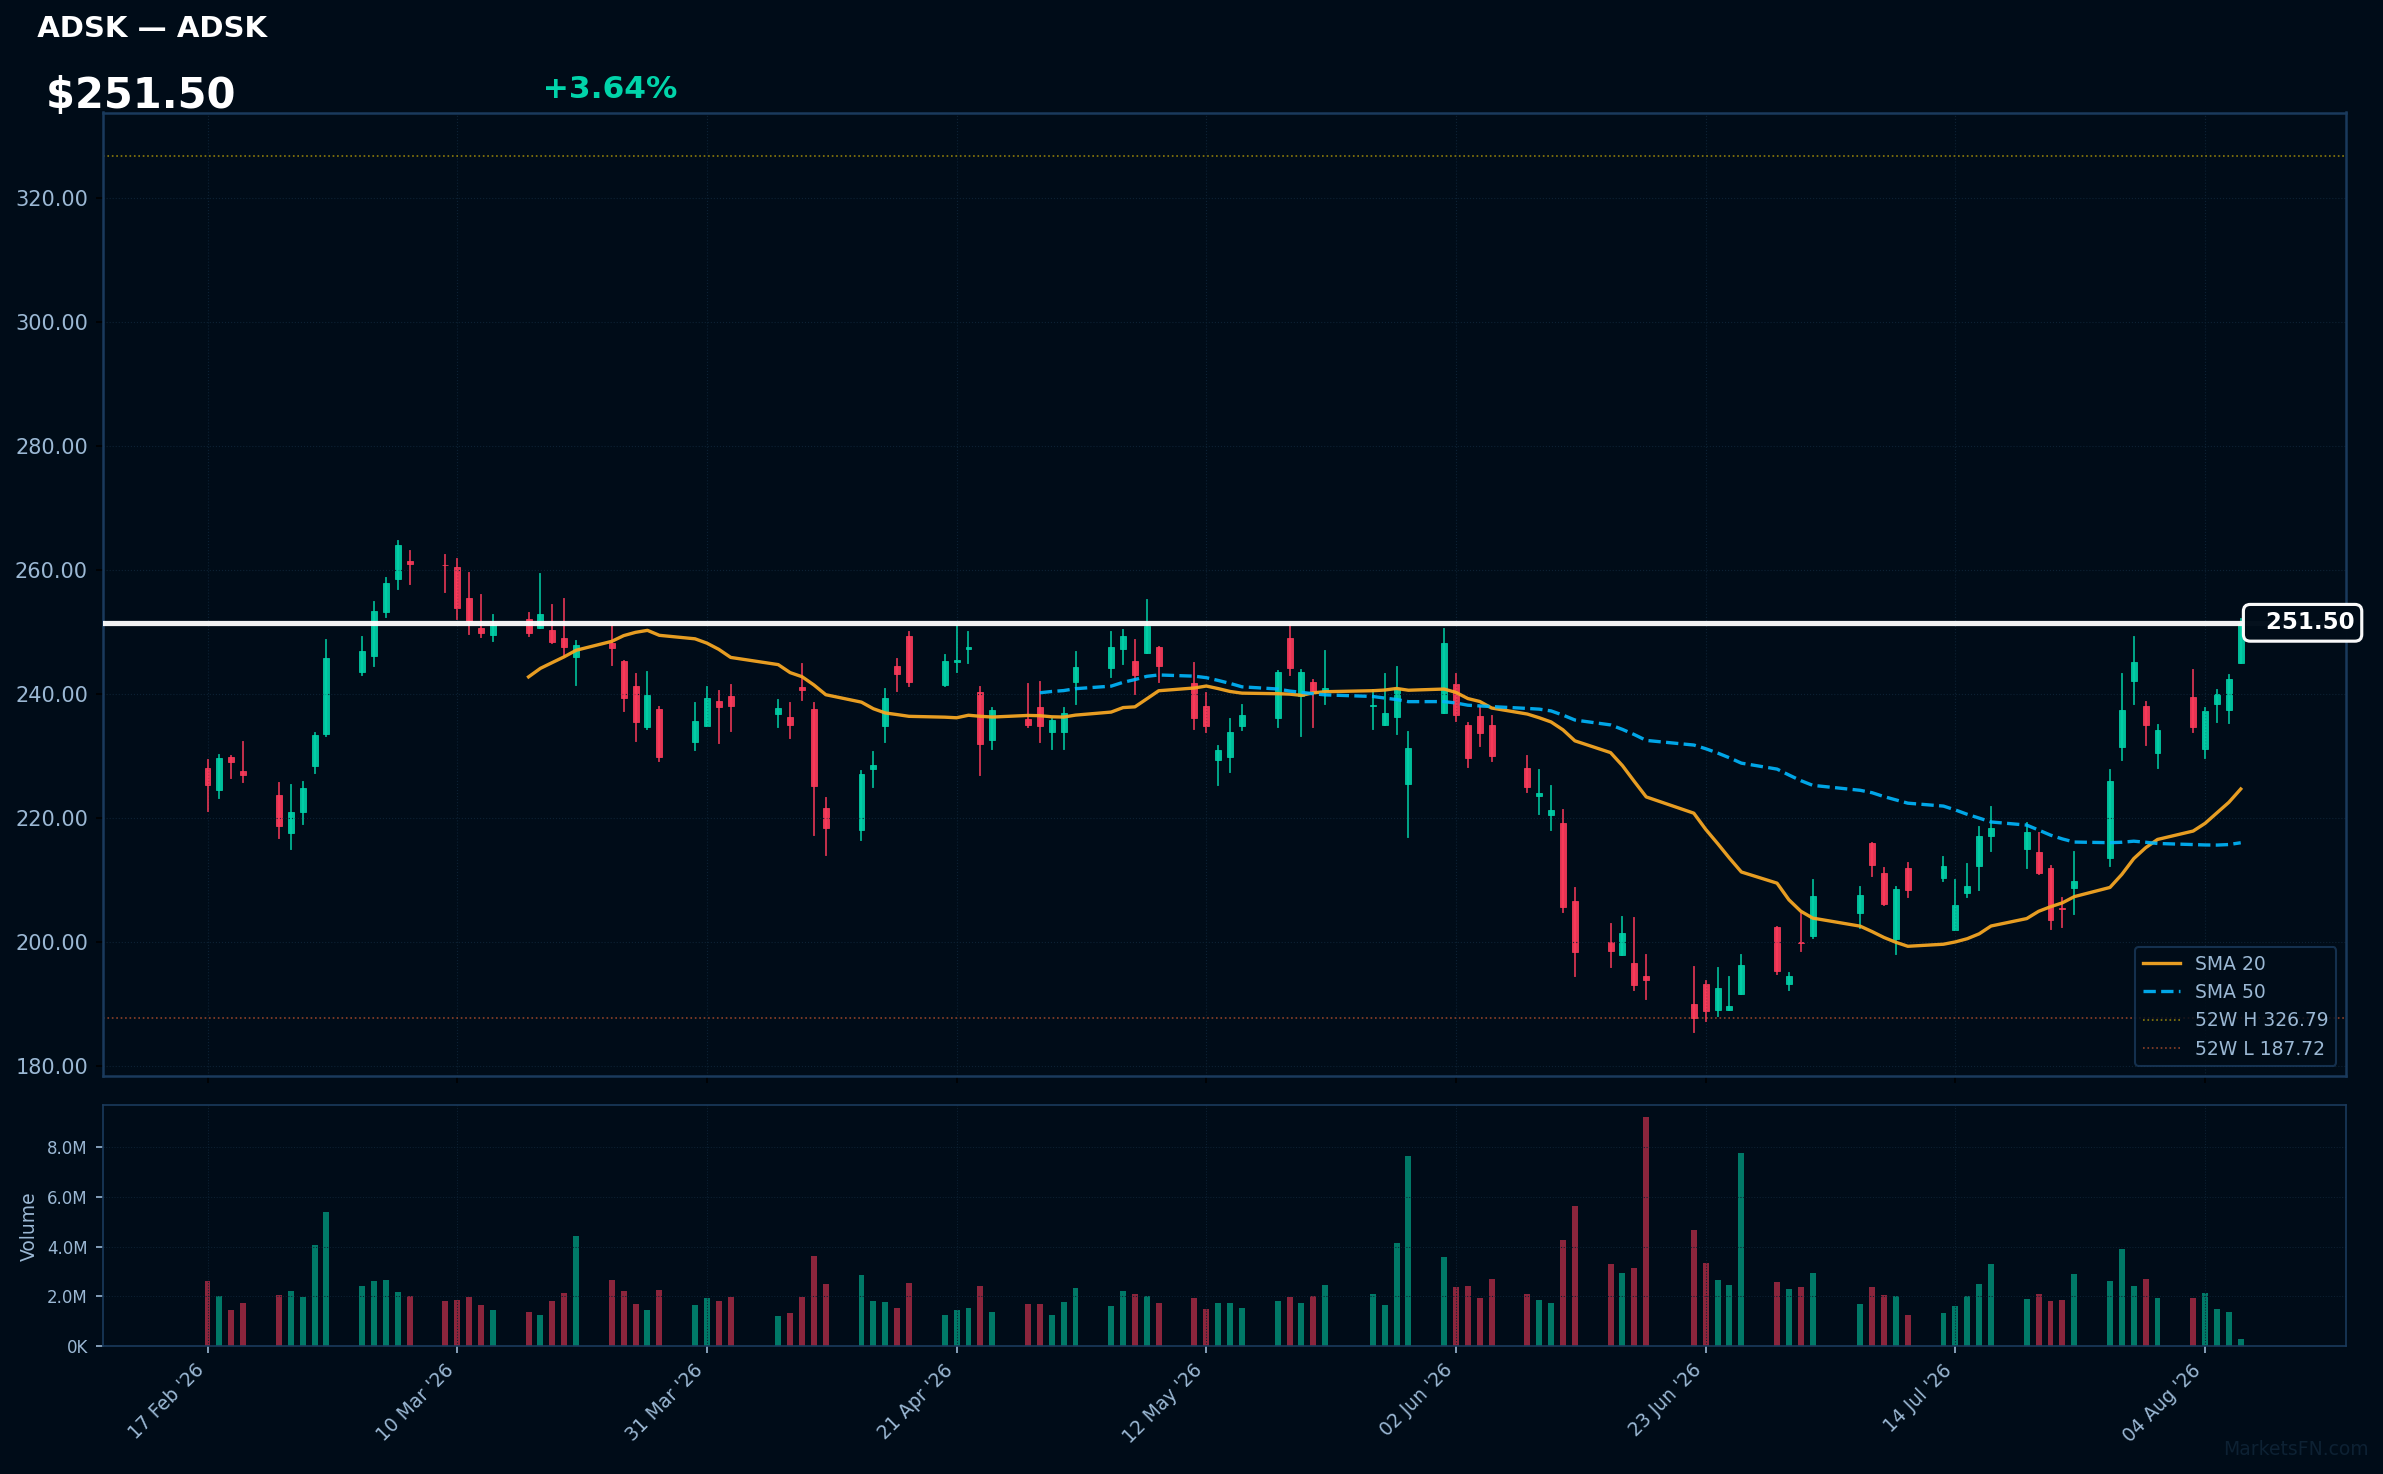Click the 8.0M volume axis label
The width and height of the screenshot is (2383, 1474).
[x=67, y=1147]
